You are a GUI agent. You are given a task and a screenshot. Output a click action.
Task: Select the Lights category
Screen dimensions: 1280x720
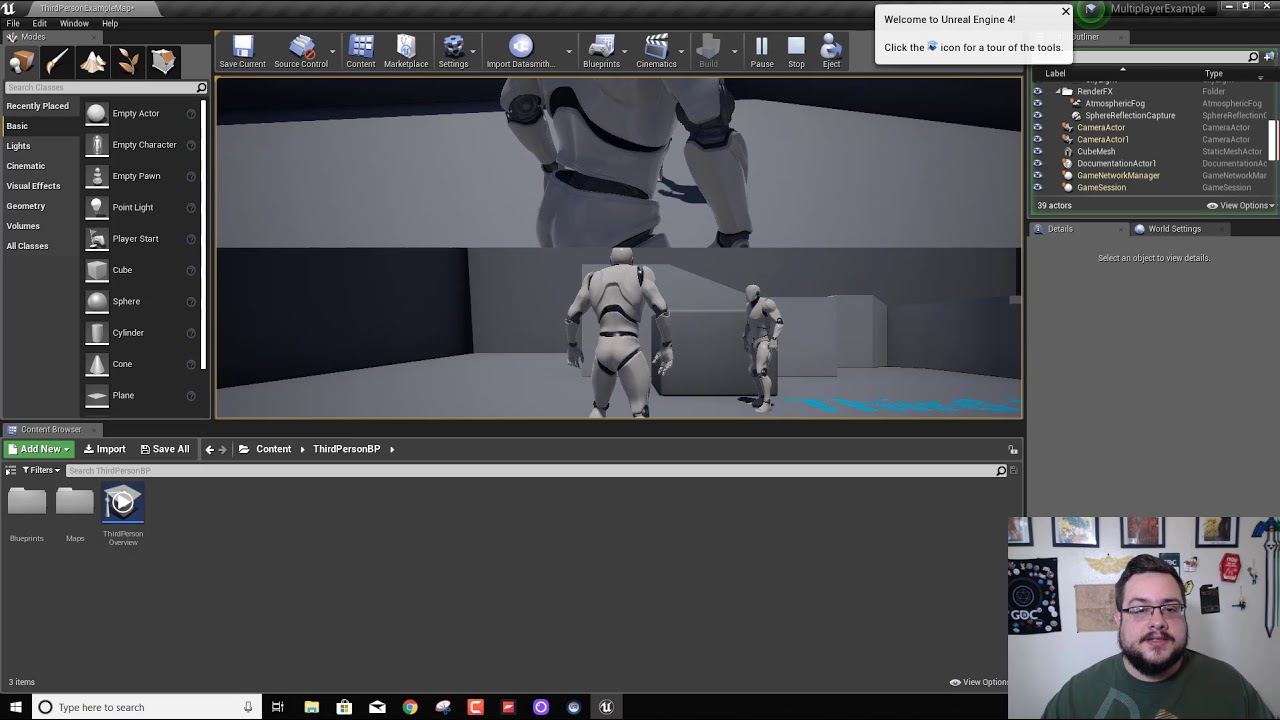[18, 146]
